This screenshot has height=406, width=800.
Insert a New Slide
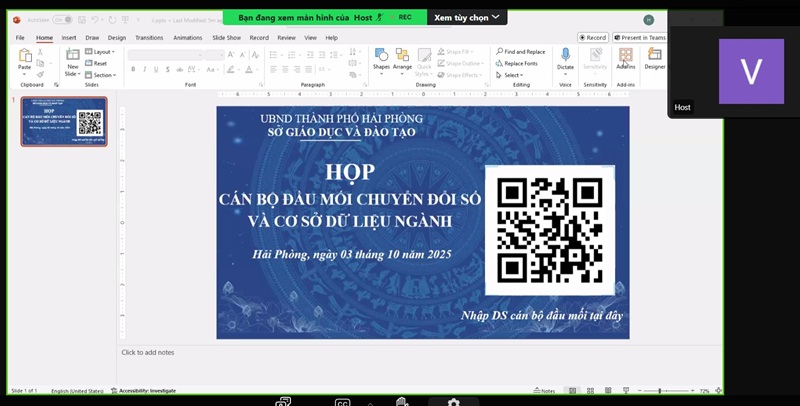click(x=73, y=59)
